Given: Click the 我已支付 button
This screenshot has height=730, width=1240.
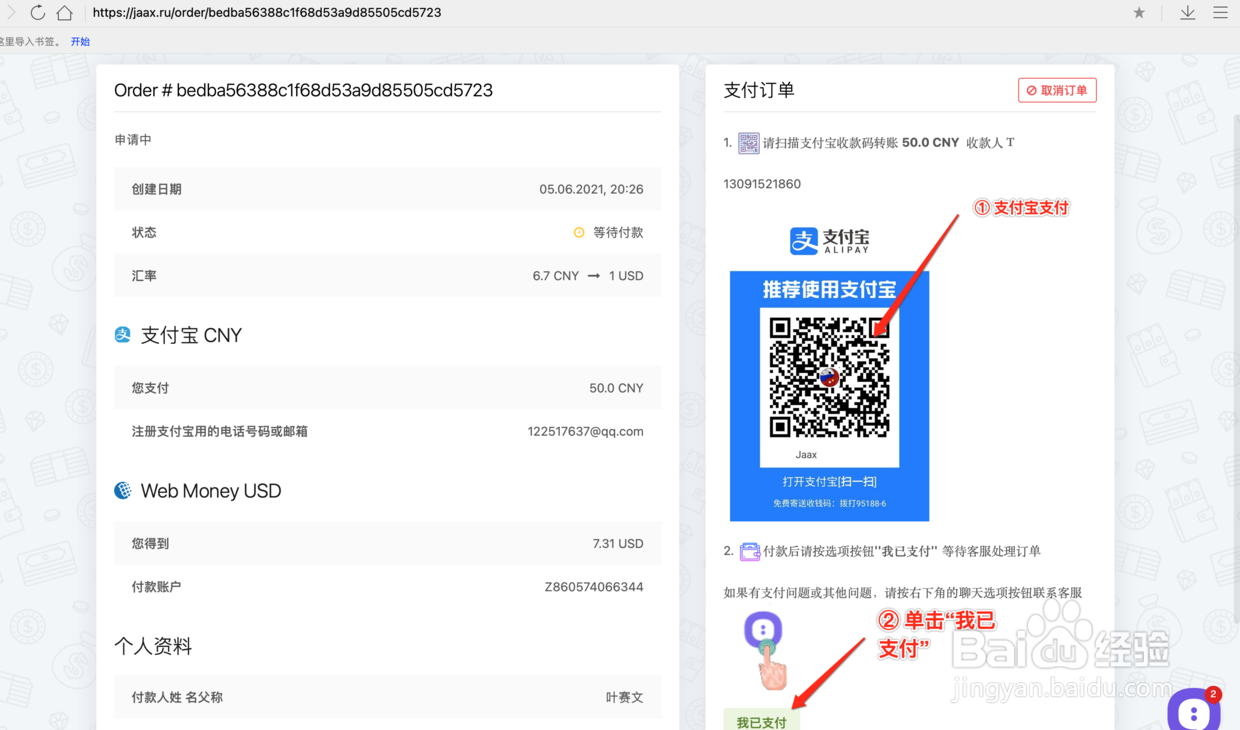Looking at the screenshot, I should 762,720.
